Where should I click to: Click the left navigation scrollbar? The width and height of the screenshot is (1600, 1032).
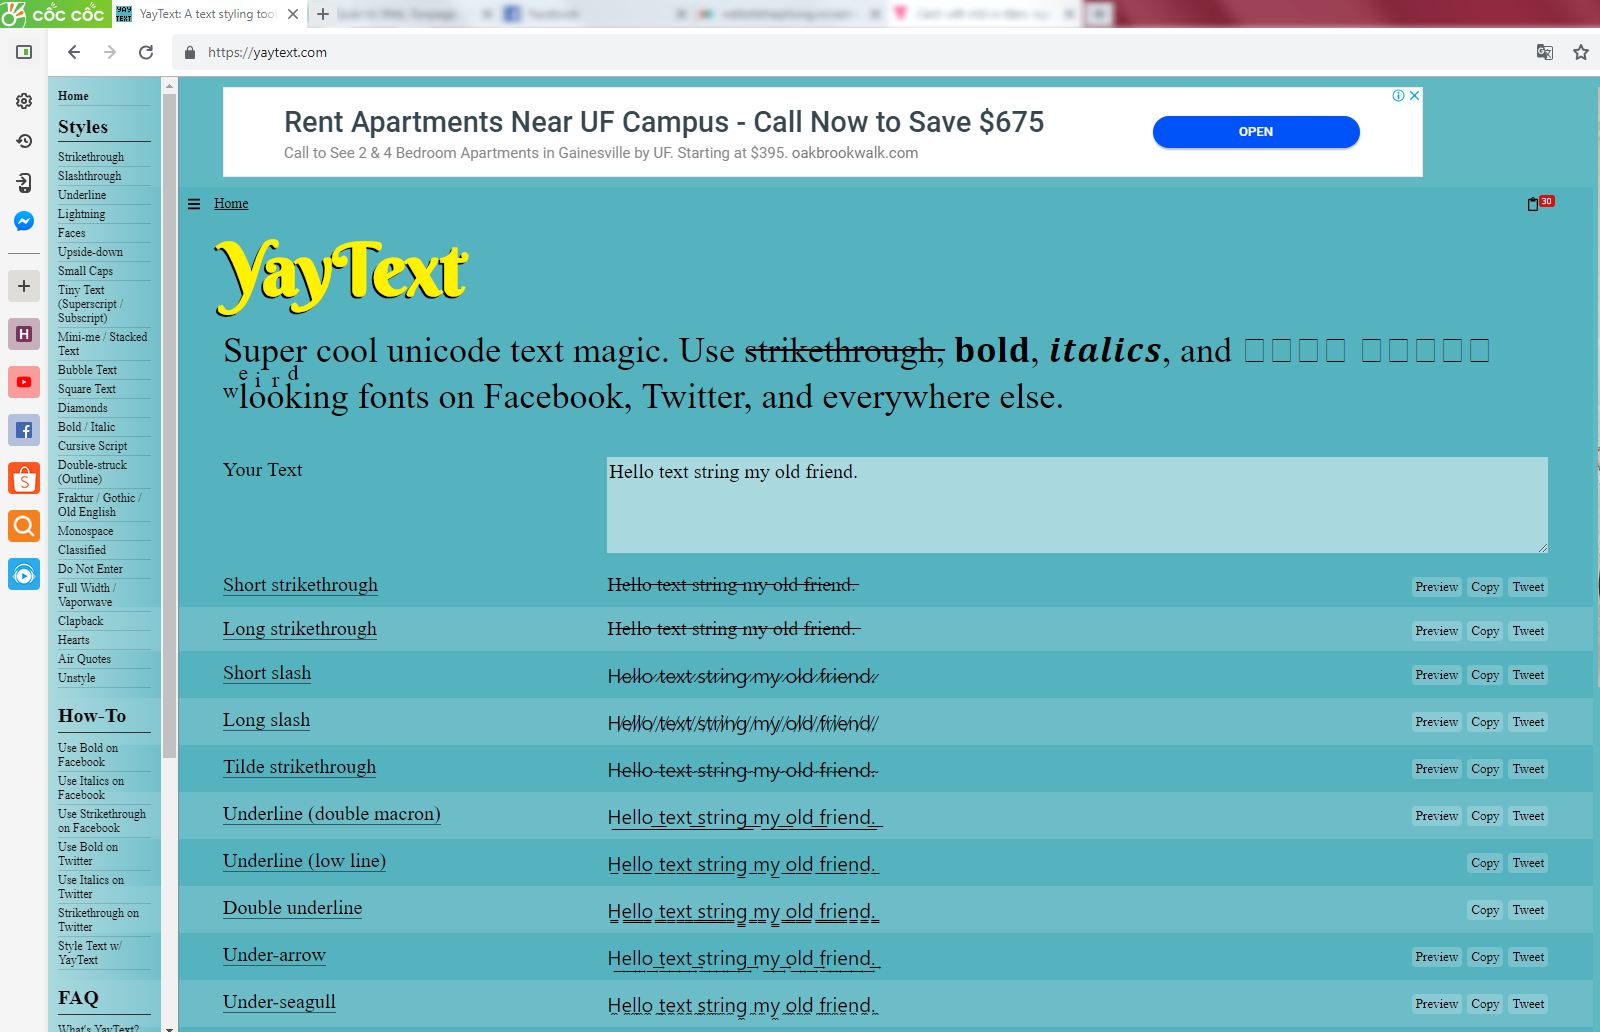[169, 427]
